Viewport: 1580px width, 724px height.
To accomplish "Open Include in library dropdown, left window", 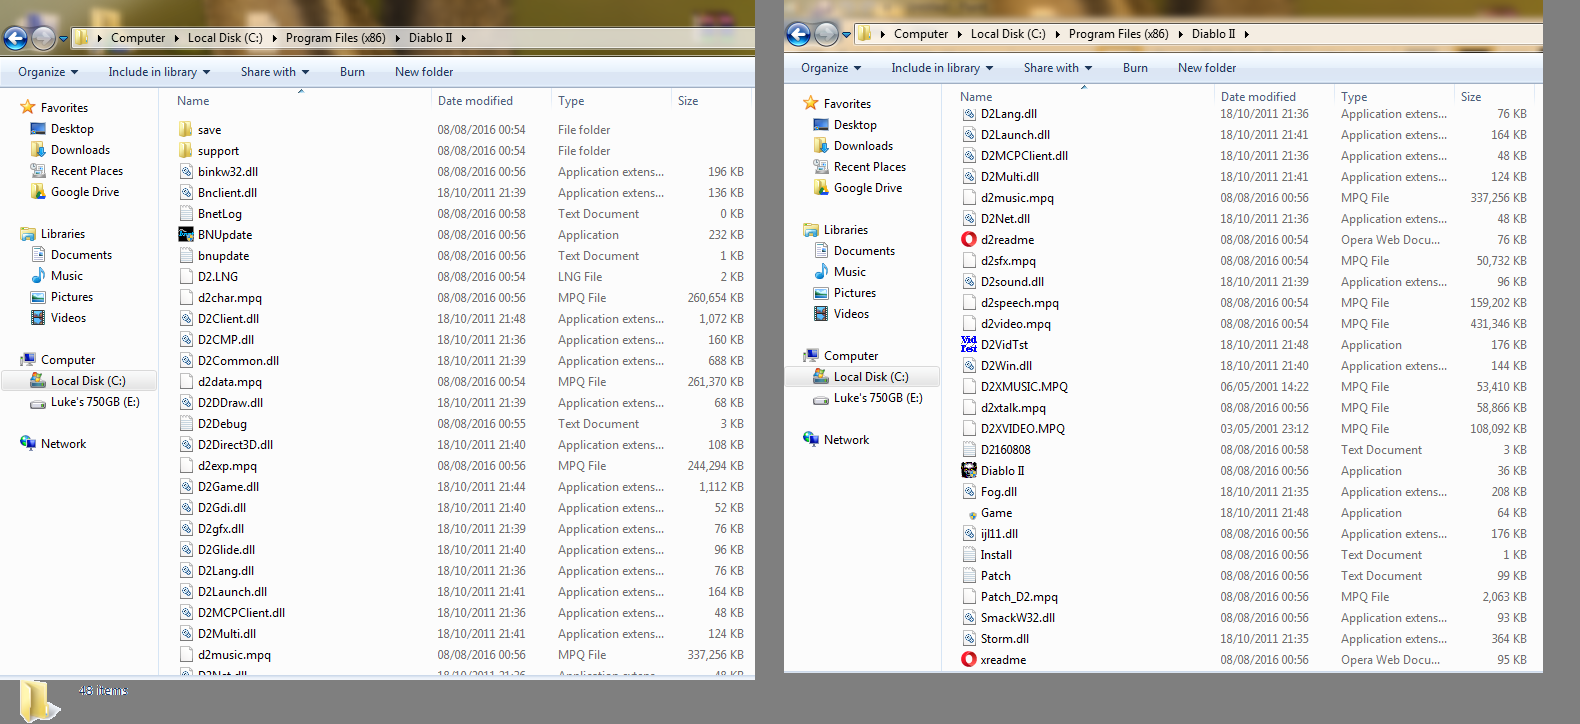I will click(x=159, y=72).
